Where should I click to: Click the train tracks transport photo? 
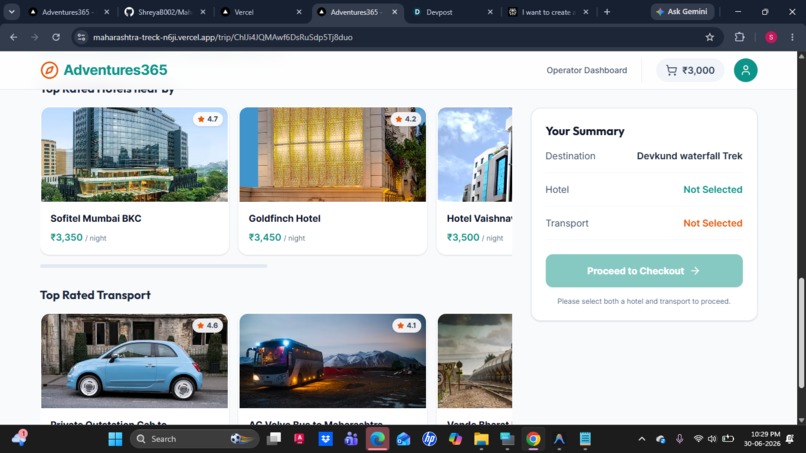[x=475, y=361]
